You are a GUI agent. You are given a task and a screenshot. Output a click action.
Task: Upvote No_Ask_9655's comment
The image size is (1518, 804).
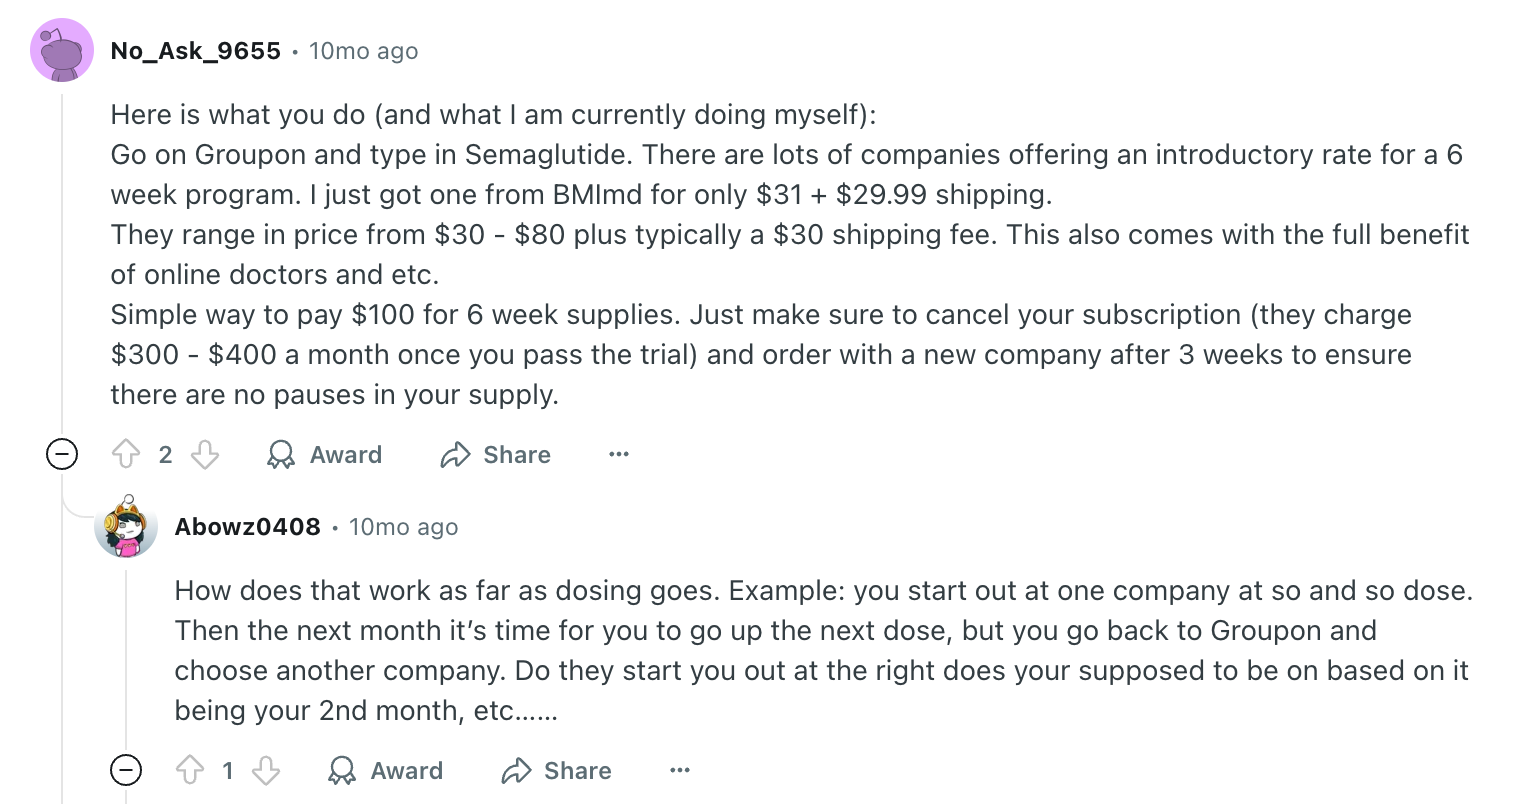(x=126, y=455)
